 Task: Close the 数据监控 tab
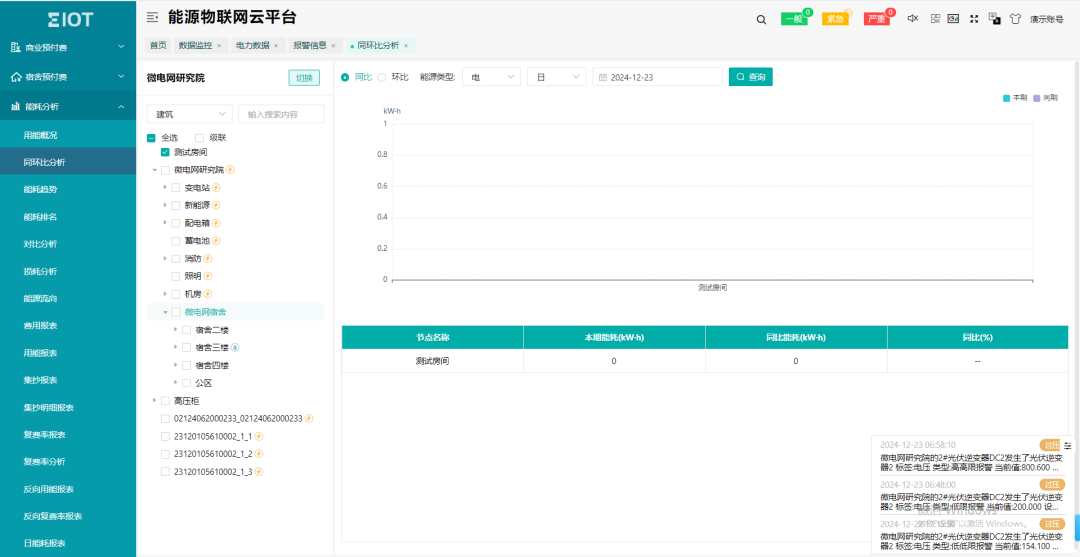tap(219, 46)
